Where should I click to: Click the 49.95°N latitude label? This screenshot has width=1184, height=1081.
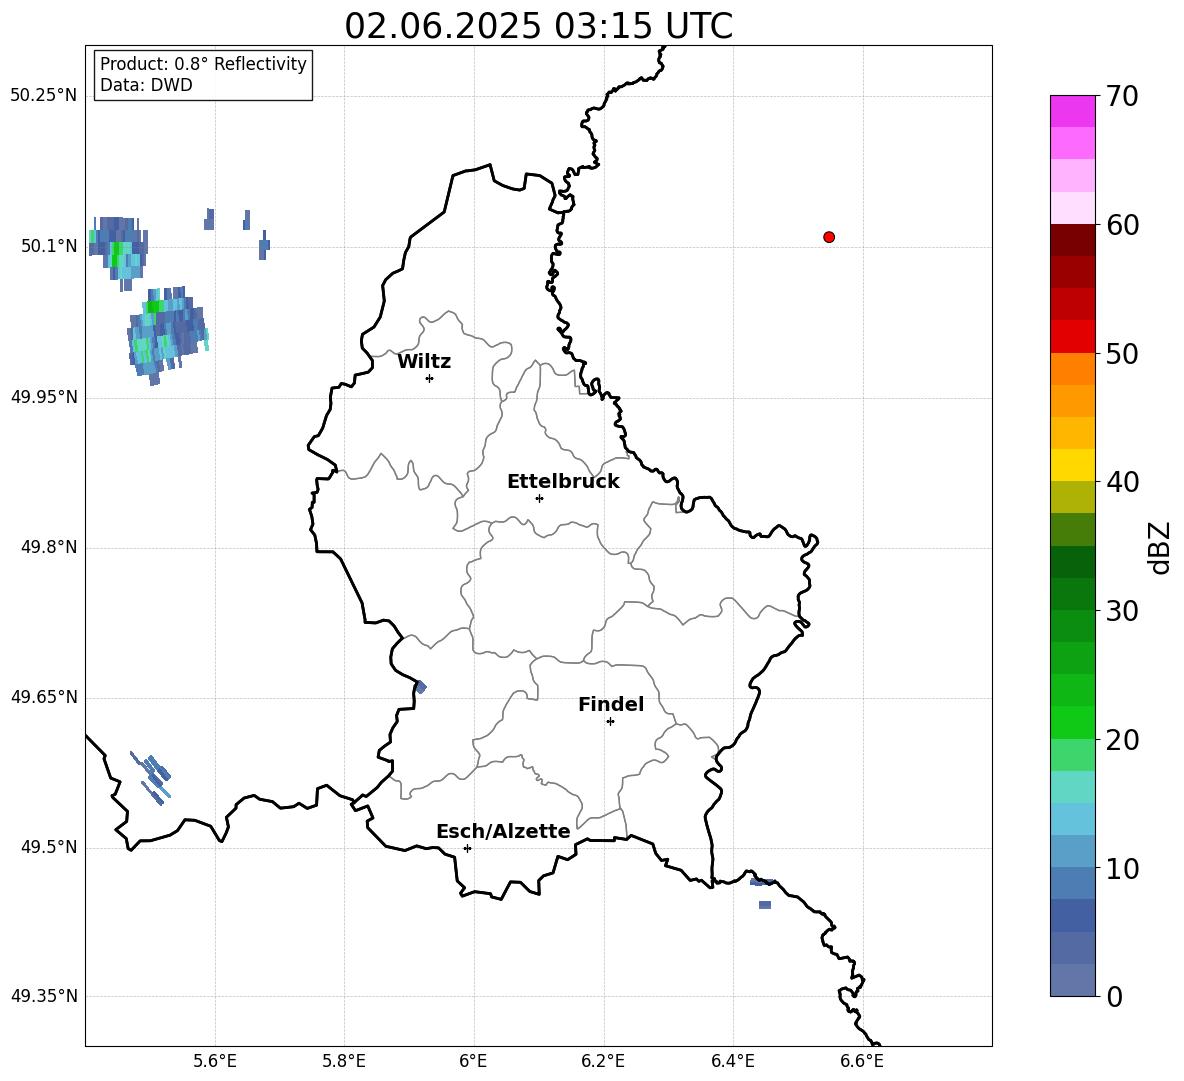[44, 397]
